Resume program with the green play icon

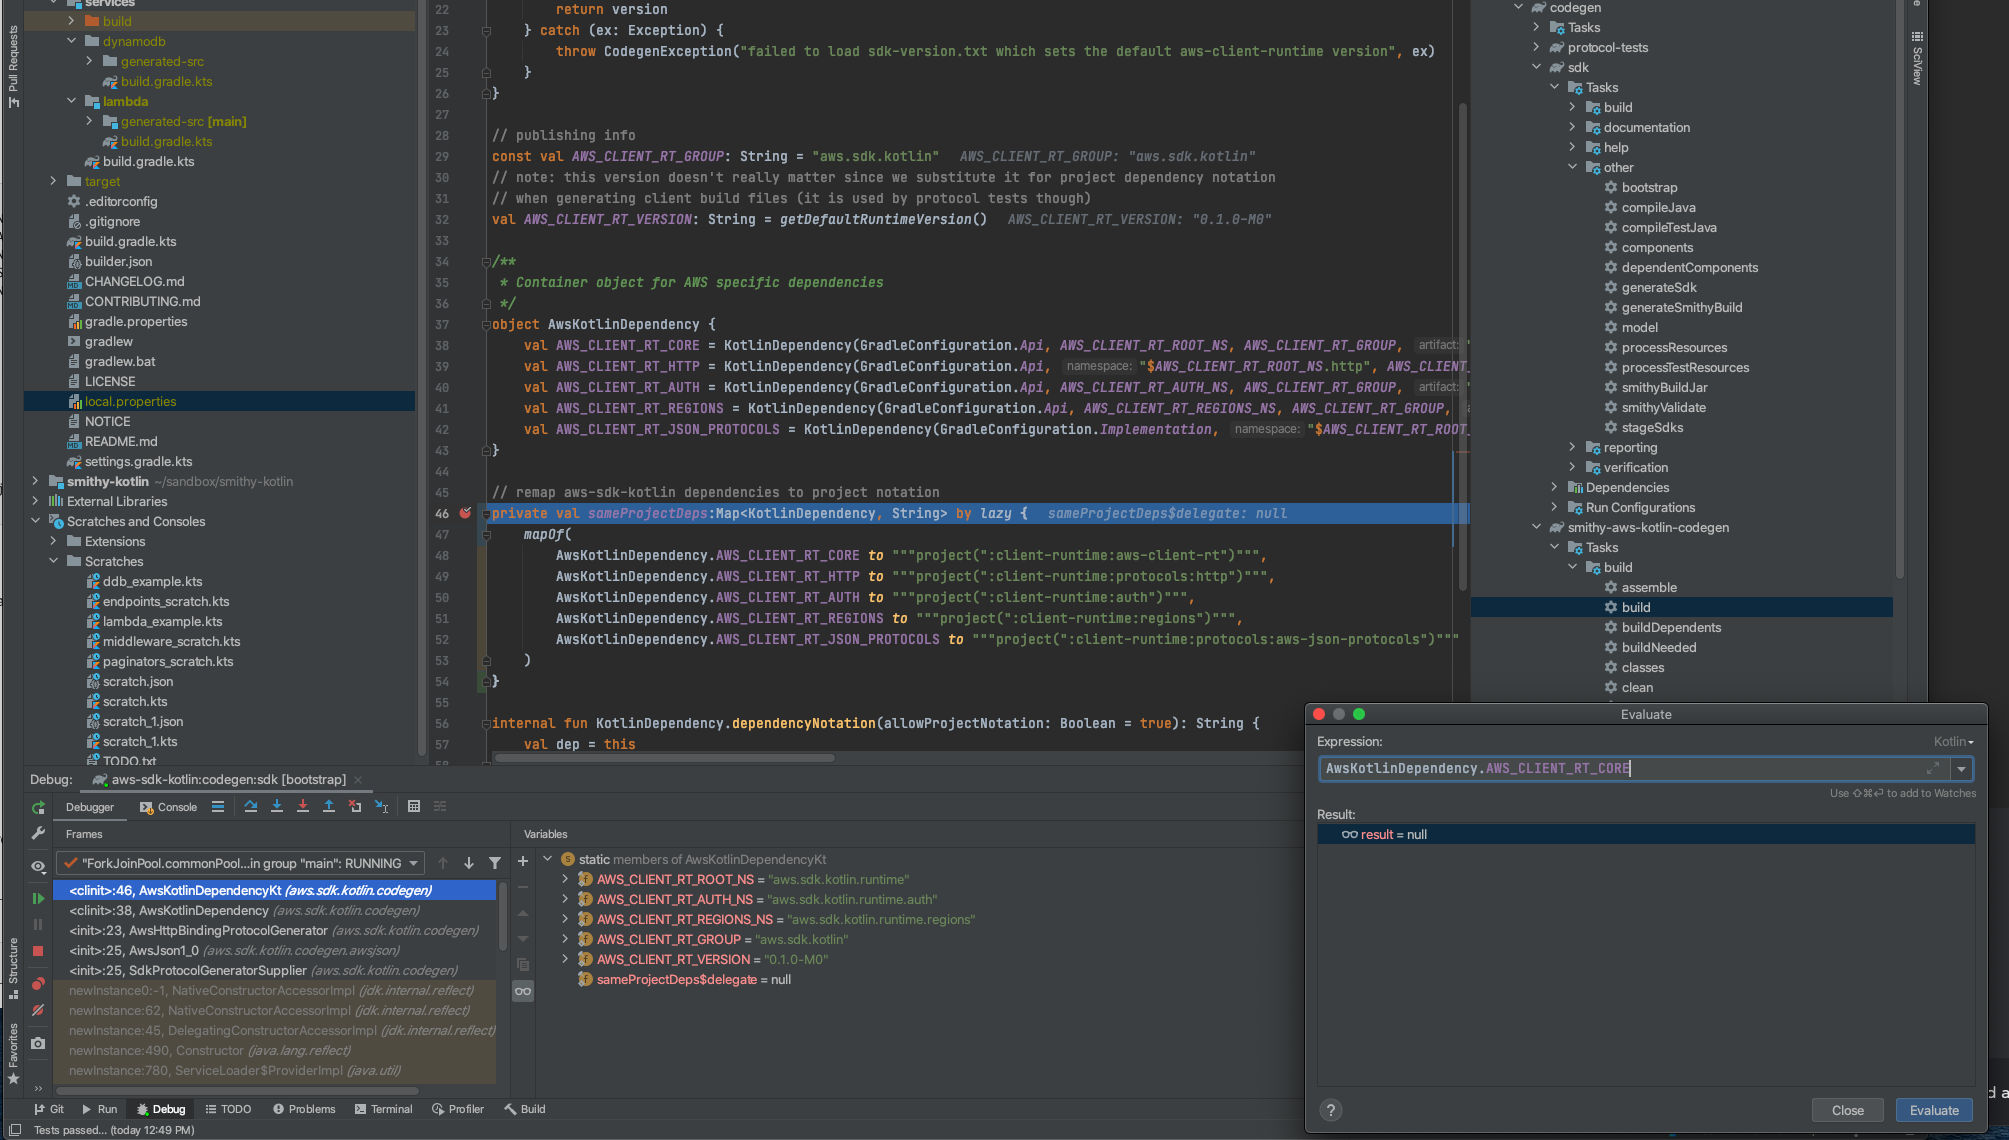click(38, 899)
